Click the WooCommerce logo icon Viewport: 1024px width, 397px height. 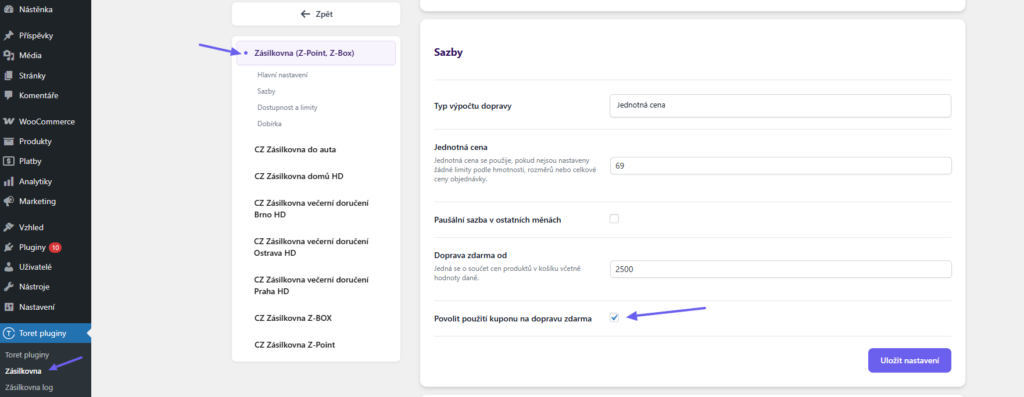pyautogui.click(x=9, y=121)
